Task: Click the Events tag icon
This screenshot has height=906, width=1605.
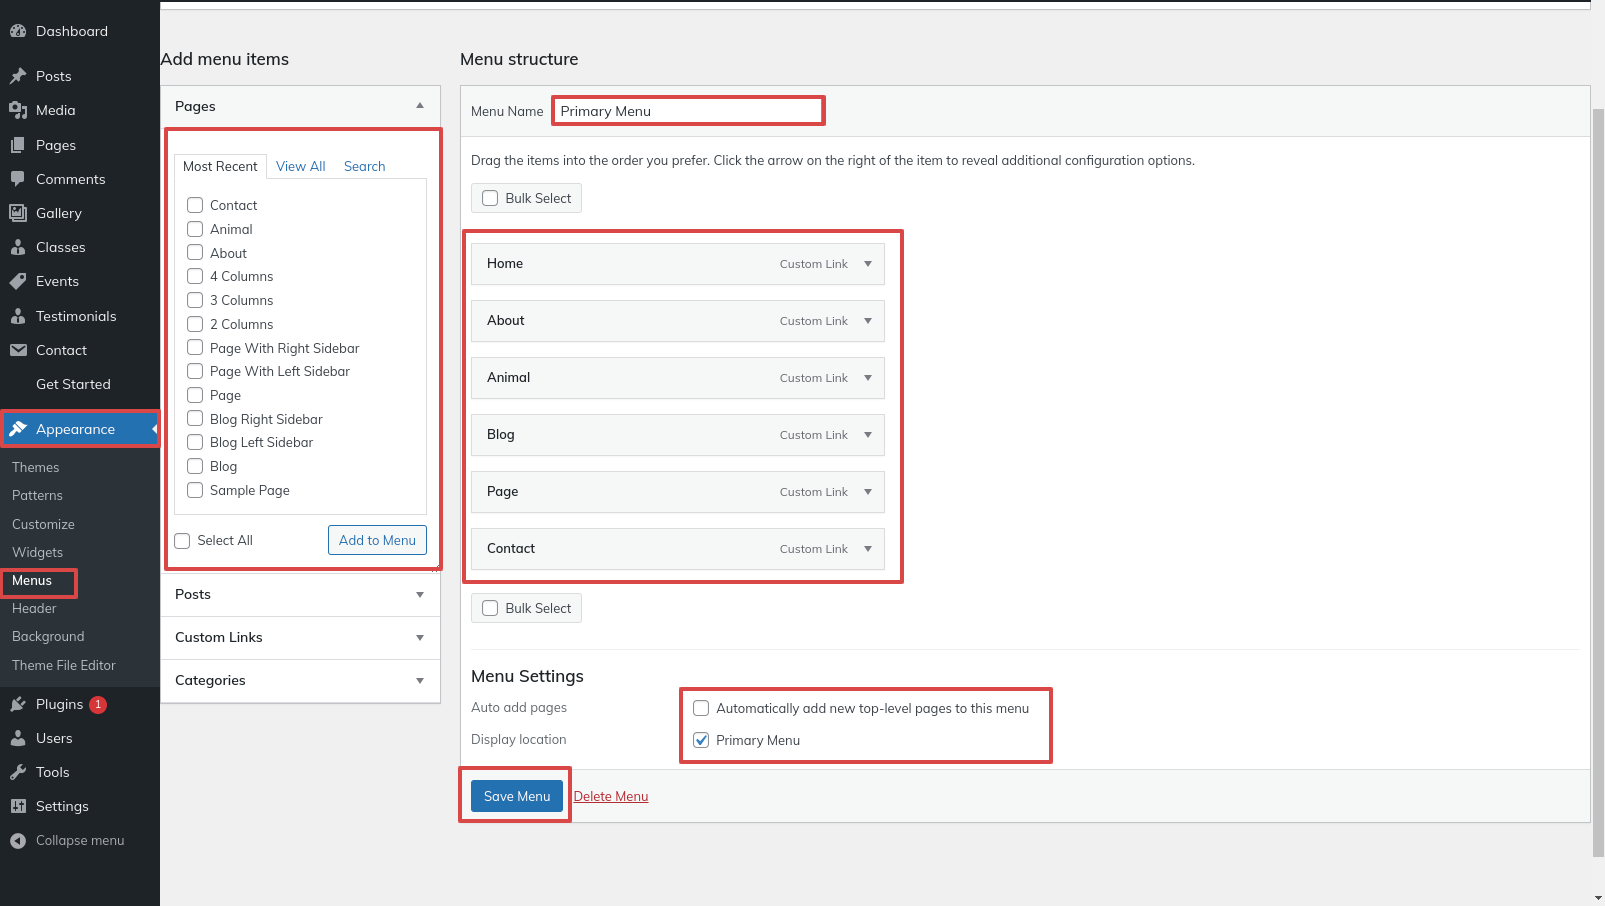Action: pos(18,281)
